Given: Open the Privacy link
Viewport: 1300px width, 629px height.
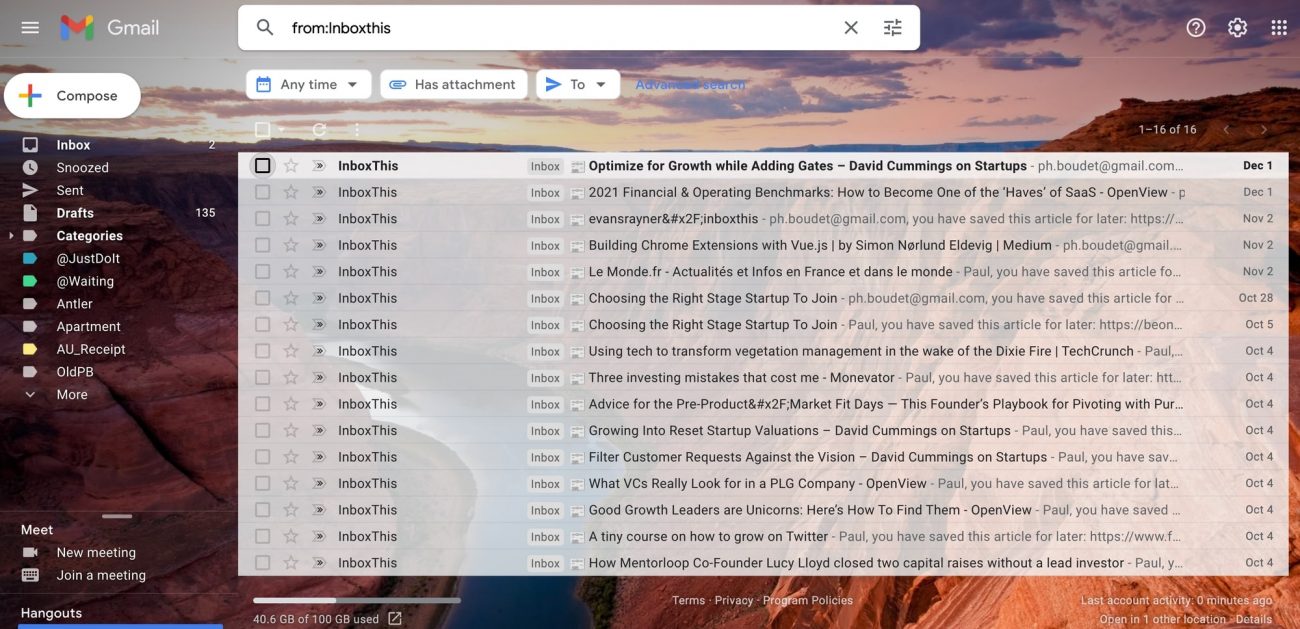Looking at the screenshot, I should [734, 600].
